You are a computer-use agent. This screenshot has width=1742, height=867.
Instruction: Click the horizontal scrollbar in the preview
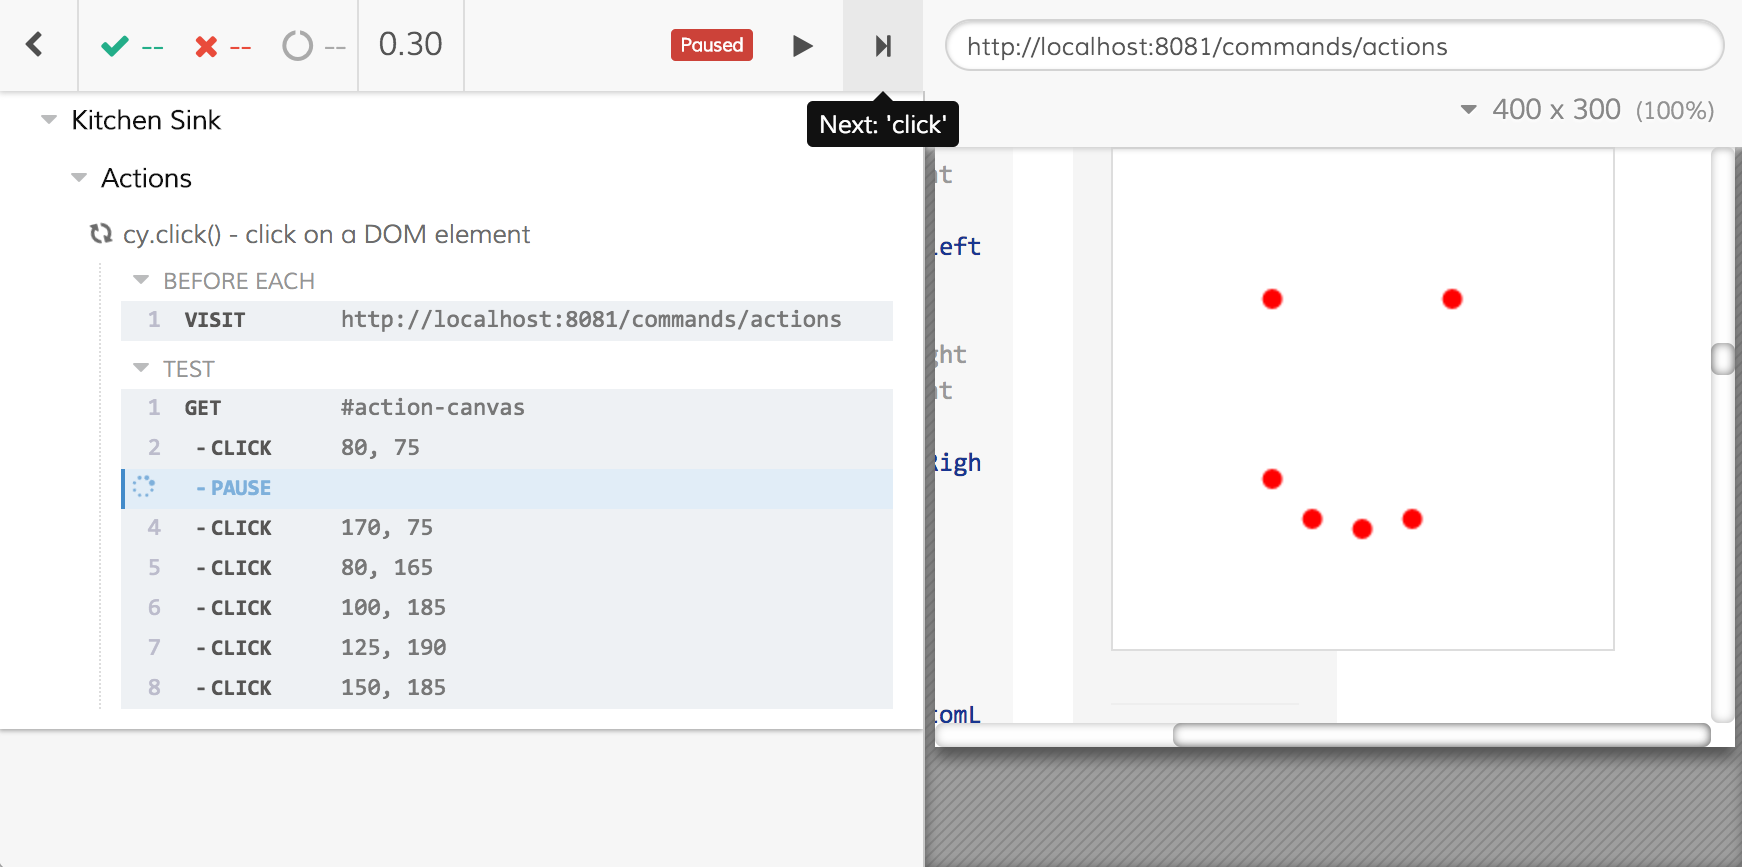(1440, 735)
